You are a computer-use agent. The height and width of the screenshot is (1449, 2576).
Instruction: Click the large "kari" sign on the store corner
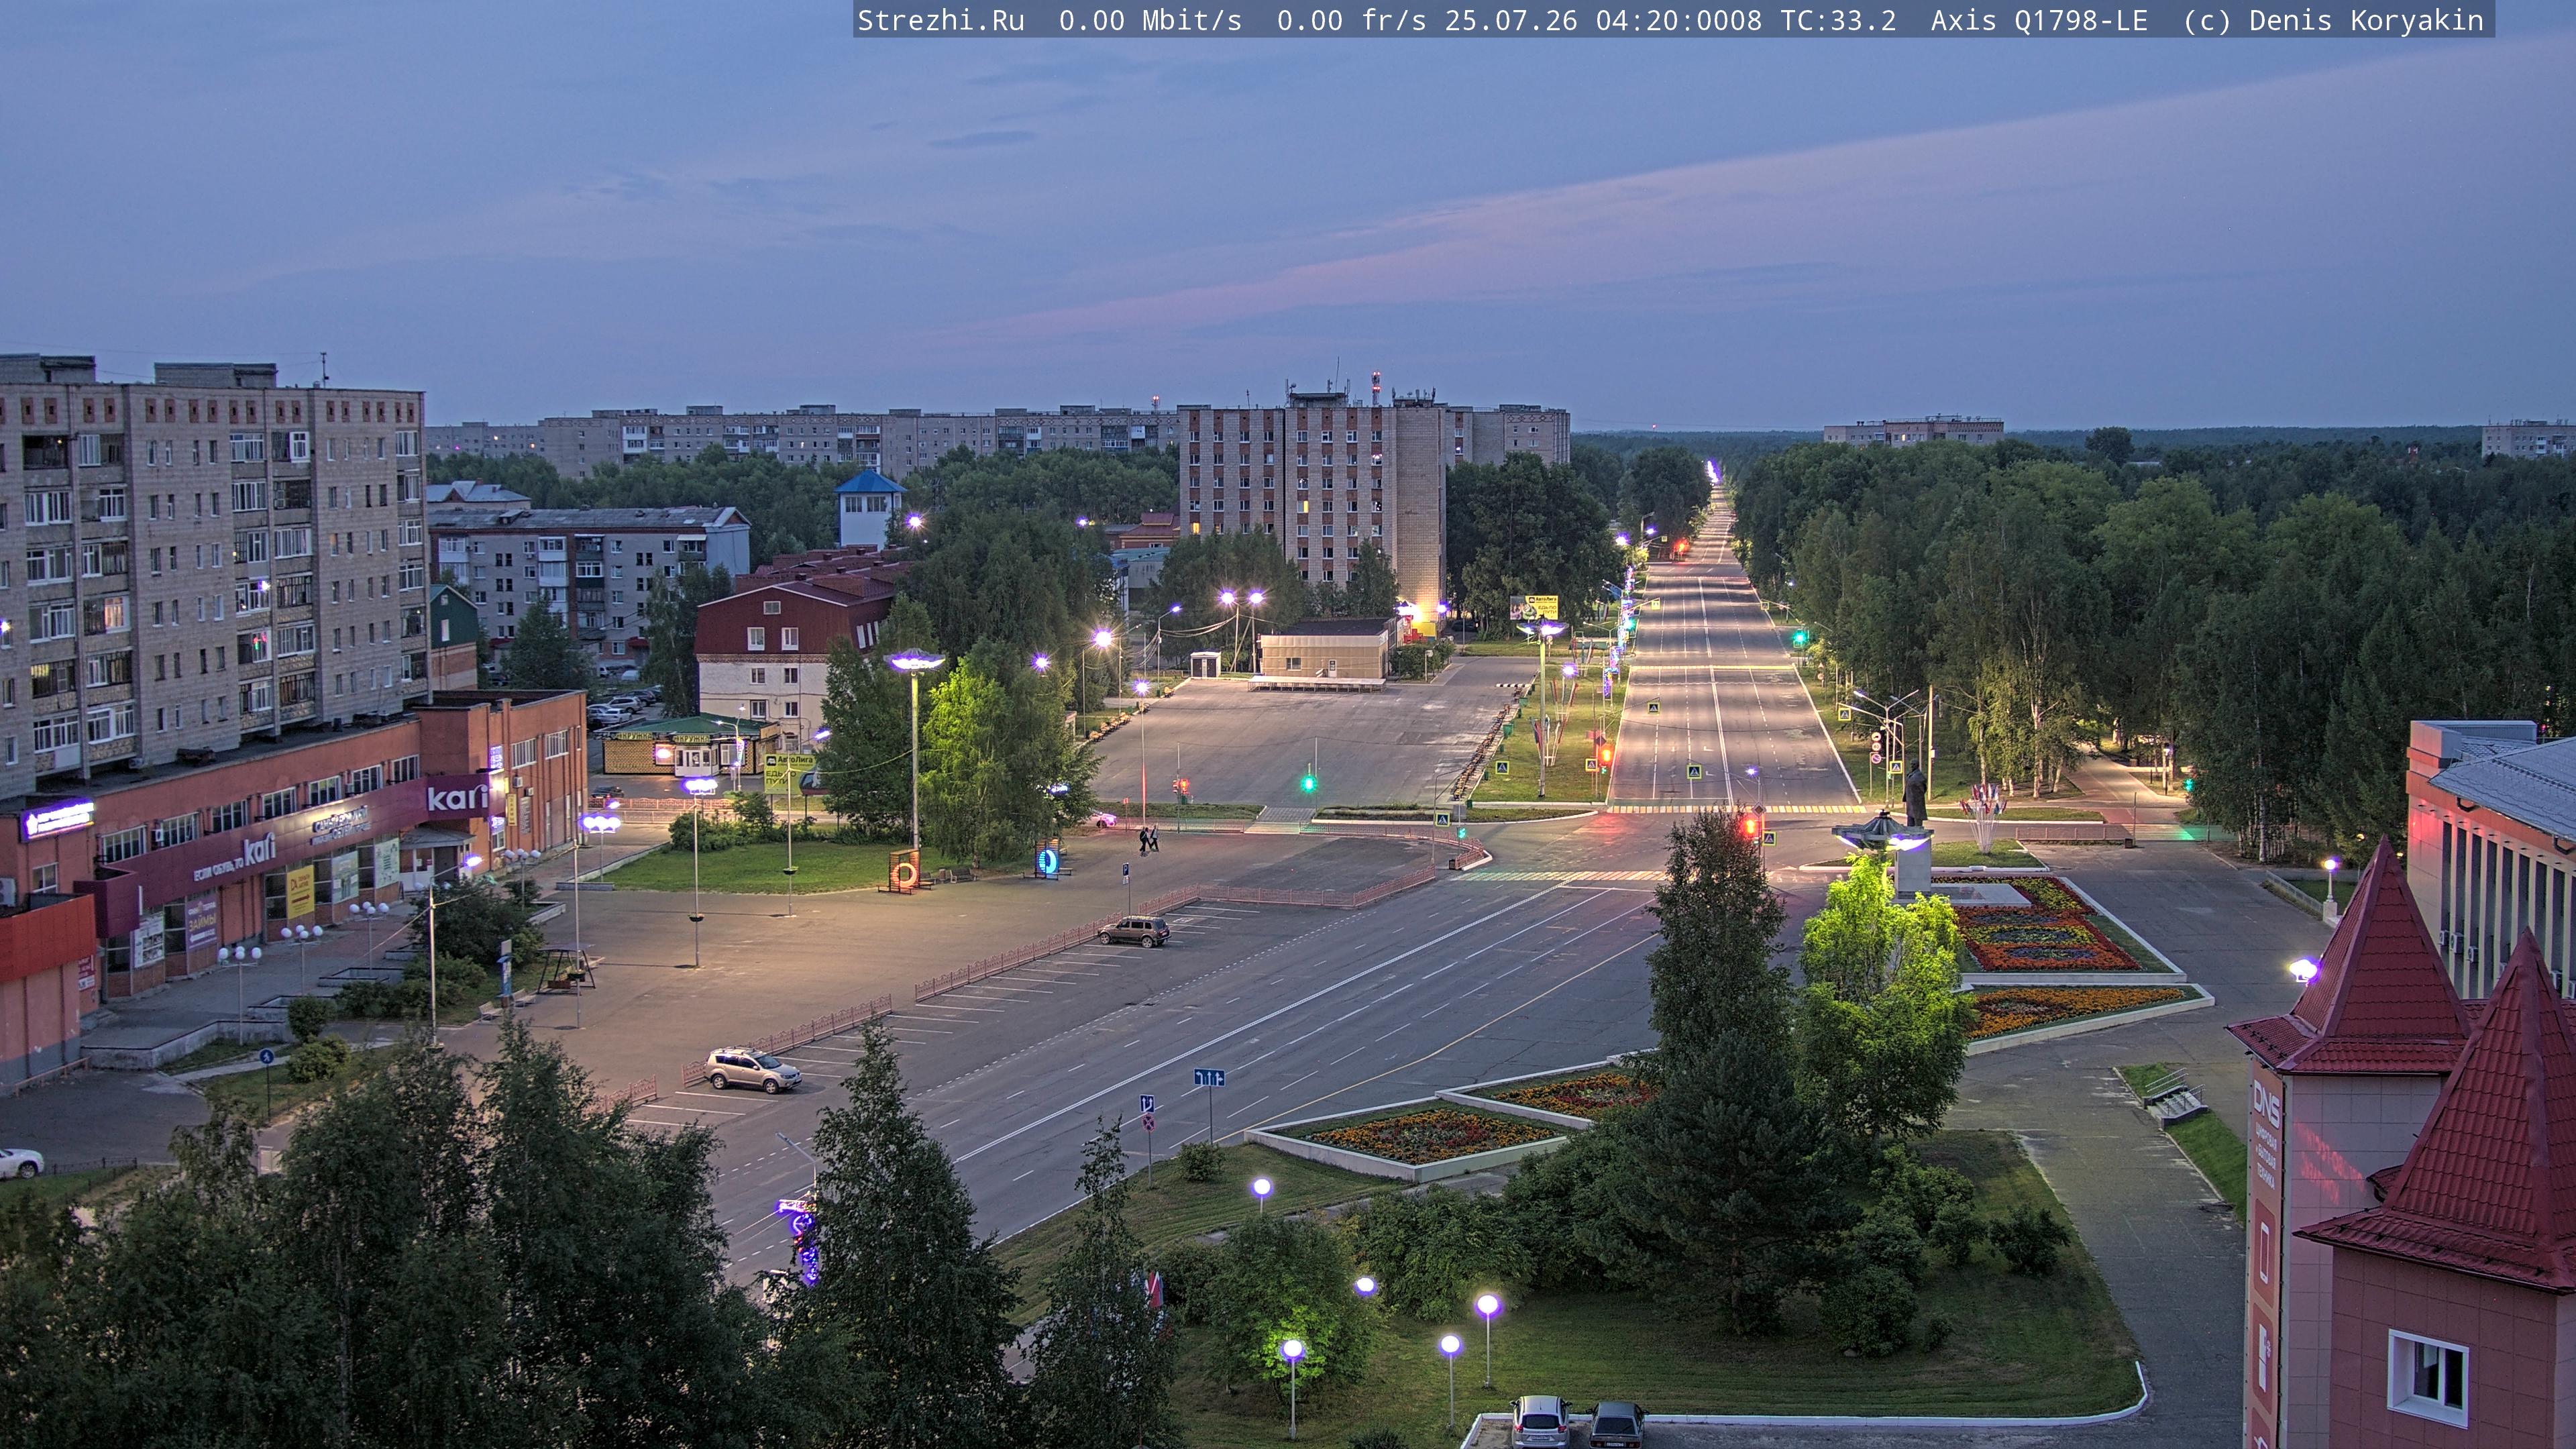[x=458, y=798]
